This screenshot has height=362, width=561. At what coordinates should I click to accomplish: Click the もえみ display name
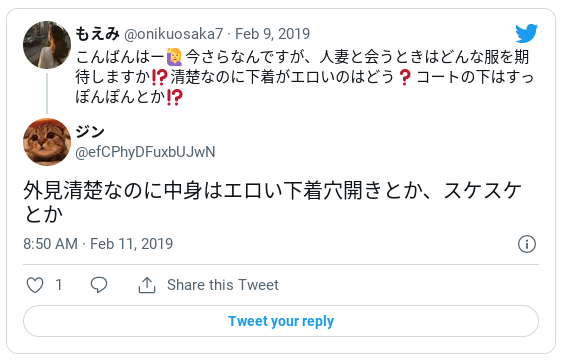pyautogui.click(x=97, y=34)
